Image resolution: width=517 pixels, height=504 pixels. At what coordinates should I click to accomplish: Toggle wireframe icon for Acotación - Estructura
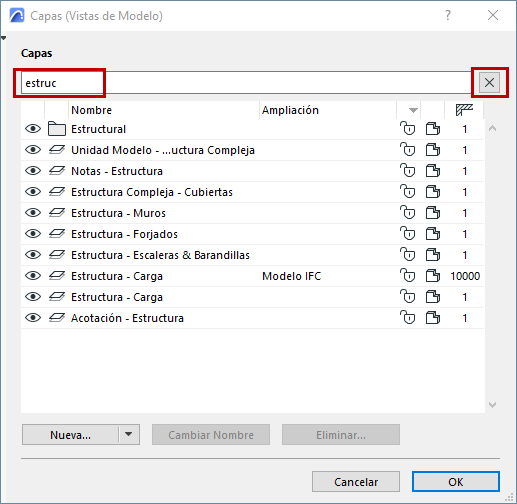(x=433, y=318)
